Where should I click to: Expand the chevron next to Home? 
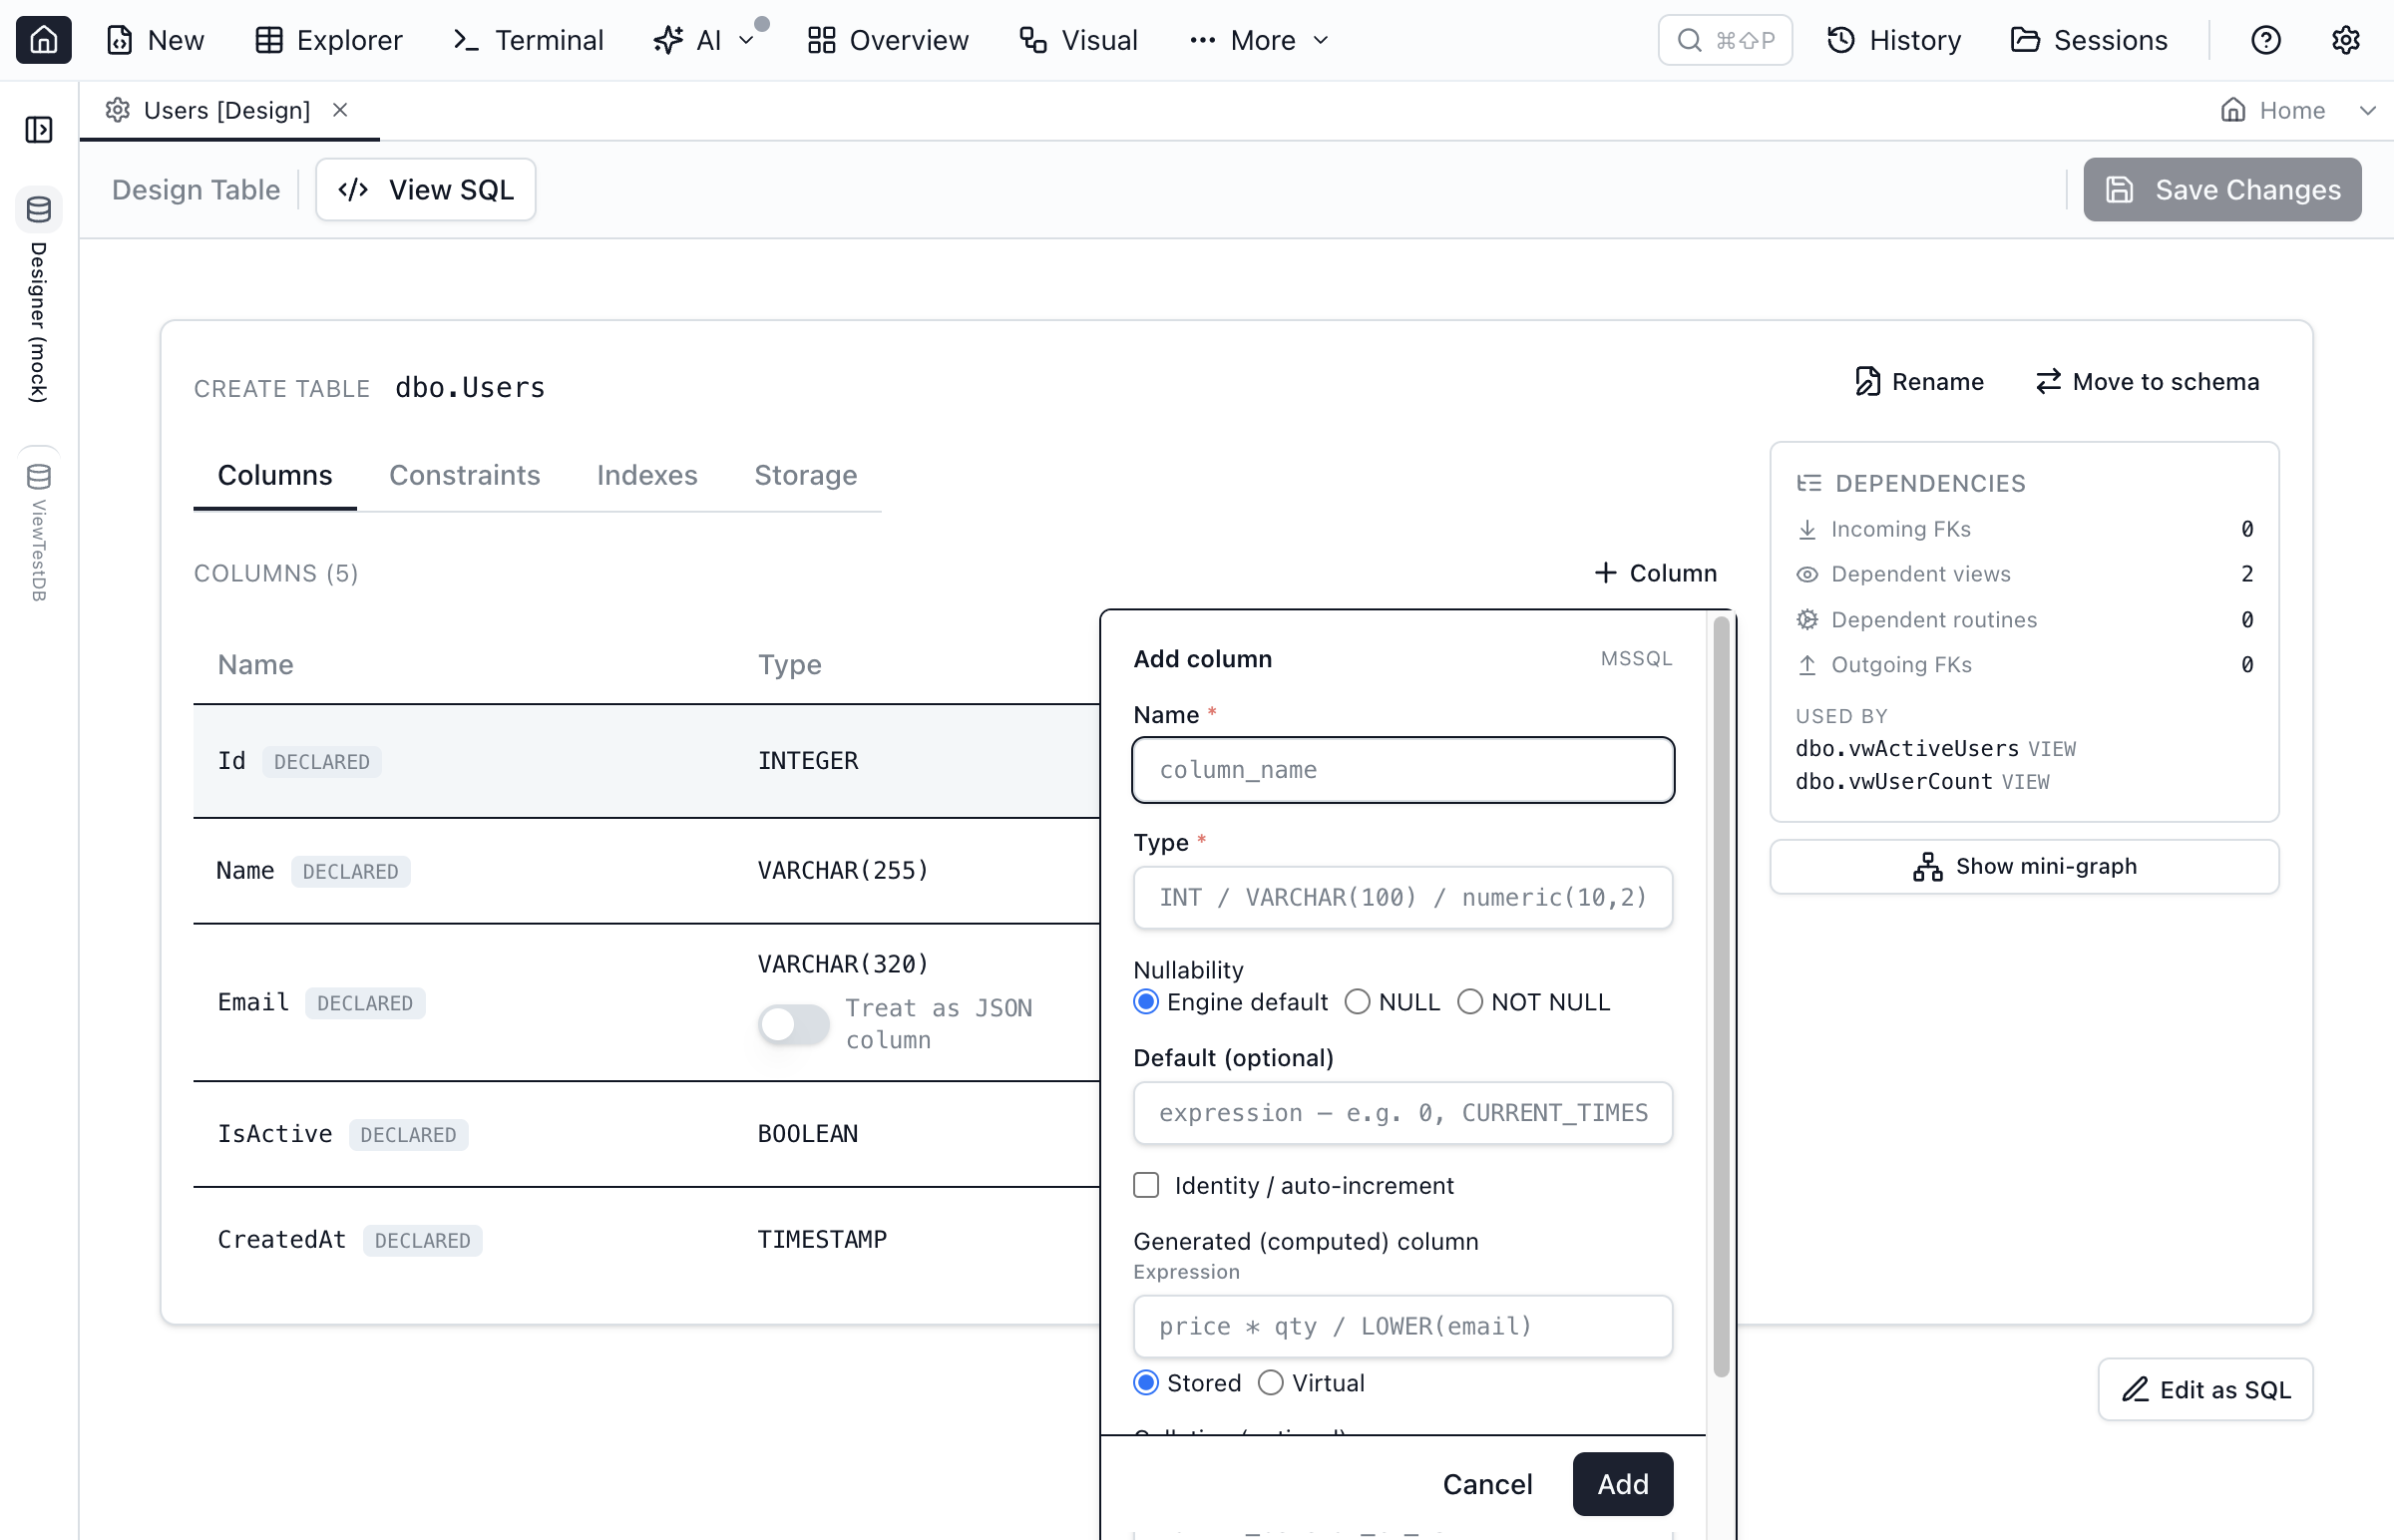point(2367,110)
